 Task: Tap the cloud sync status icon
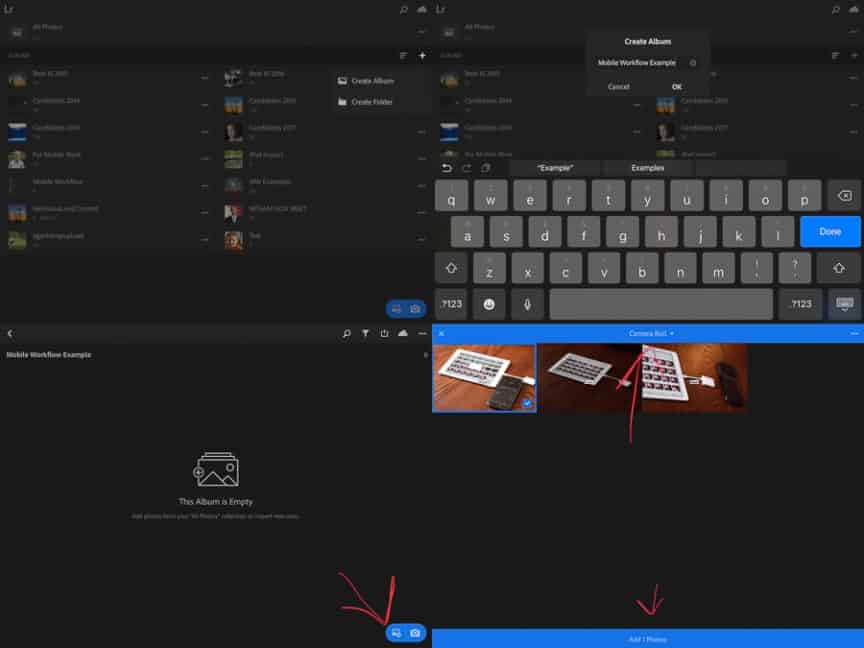(x=404, y=333)
